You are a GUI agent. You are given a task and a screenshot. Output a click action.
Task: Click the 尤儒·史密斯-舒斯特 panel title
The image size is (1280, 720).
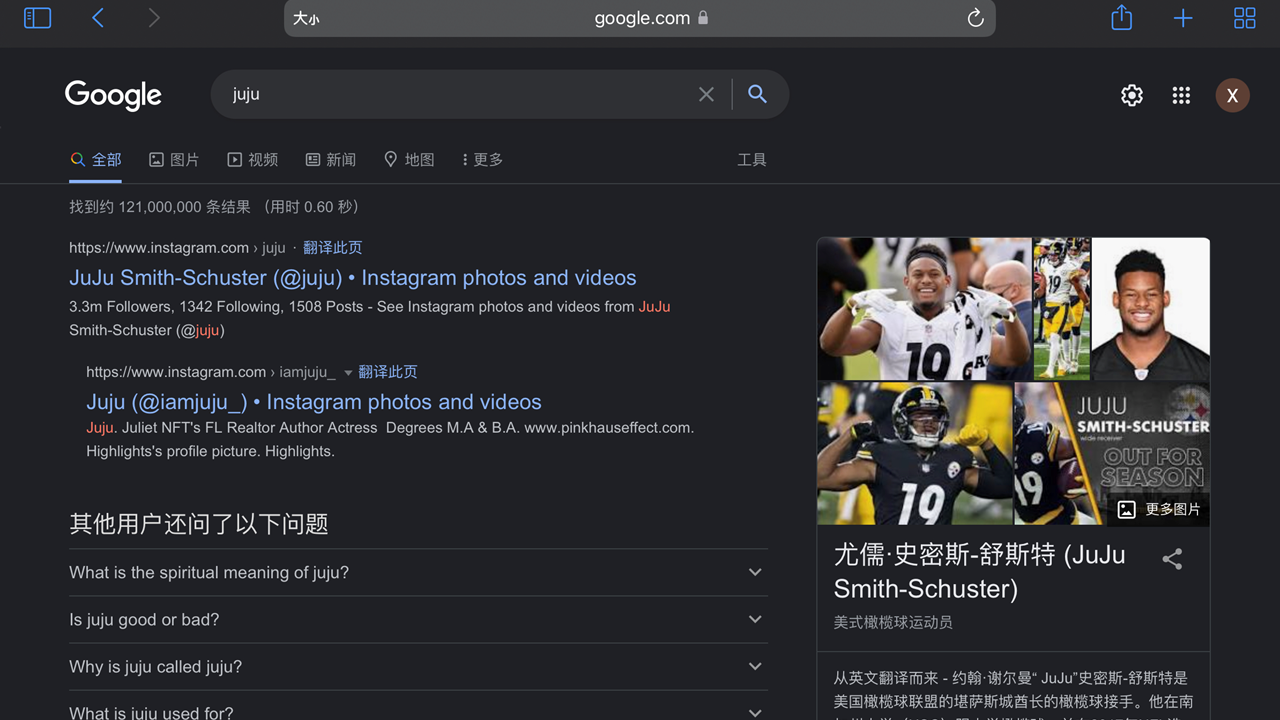[x=980, y=571]
